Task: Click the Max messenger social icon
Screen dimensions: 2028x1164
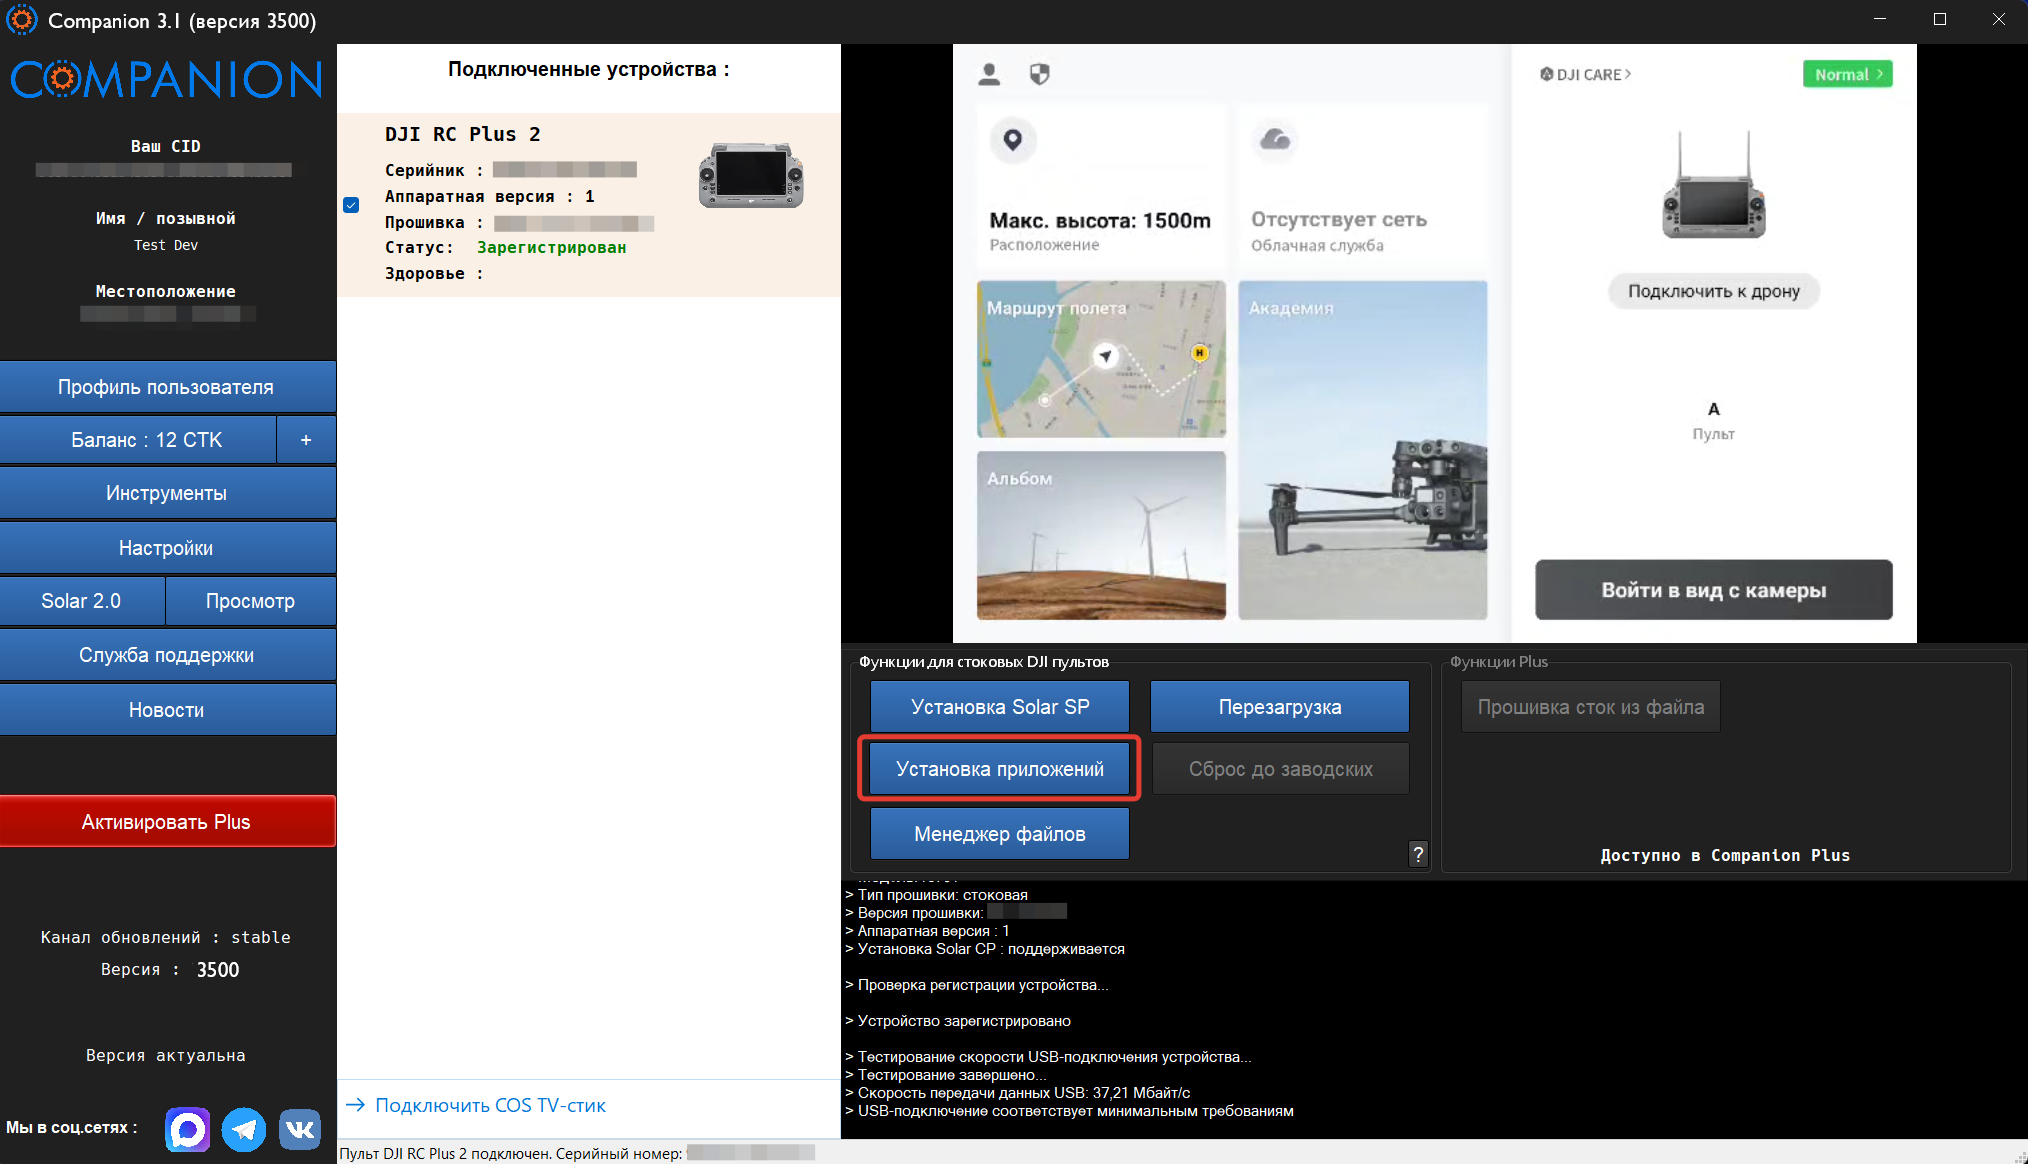Action: [188, 1129]
